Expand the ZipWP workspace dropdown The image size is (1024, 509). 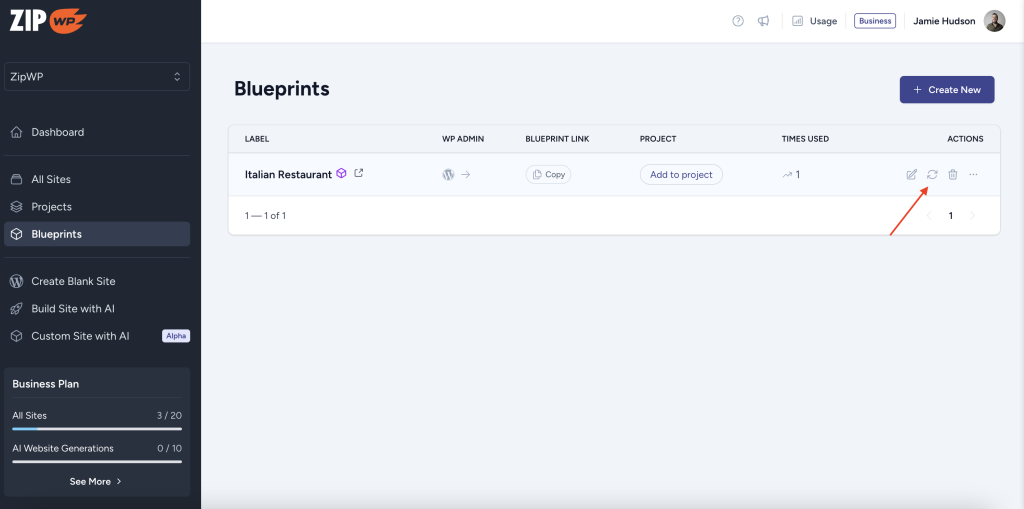(x=97, y=77)
